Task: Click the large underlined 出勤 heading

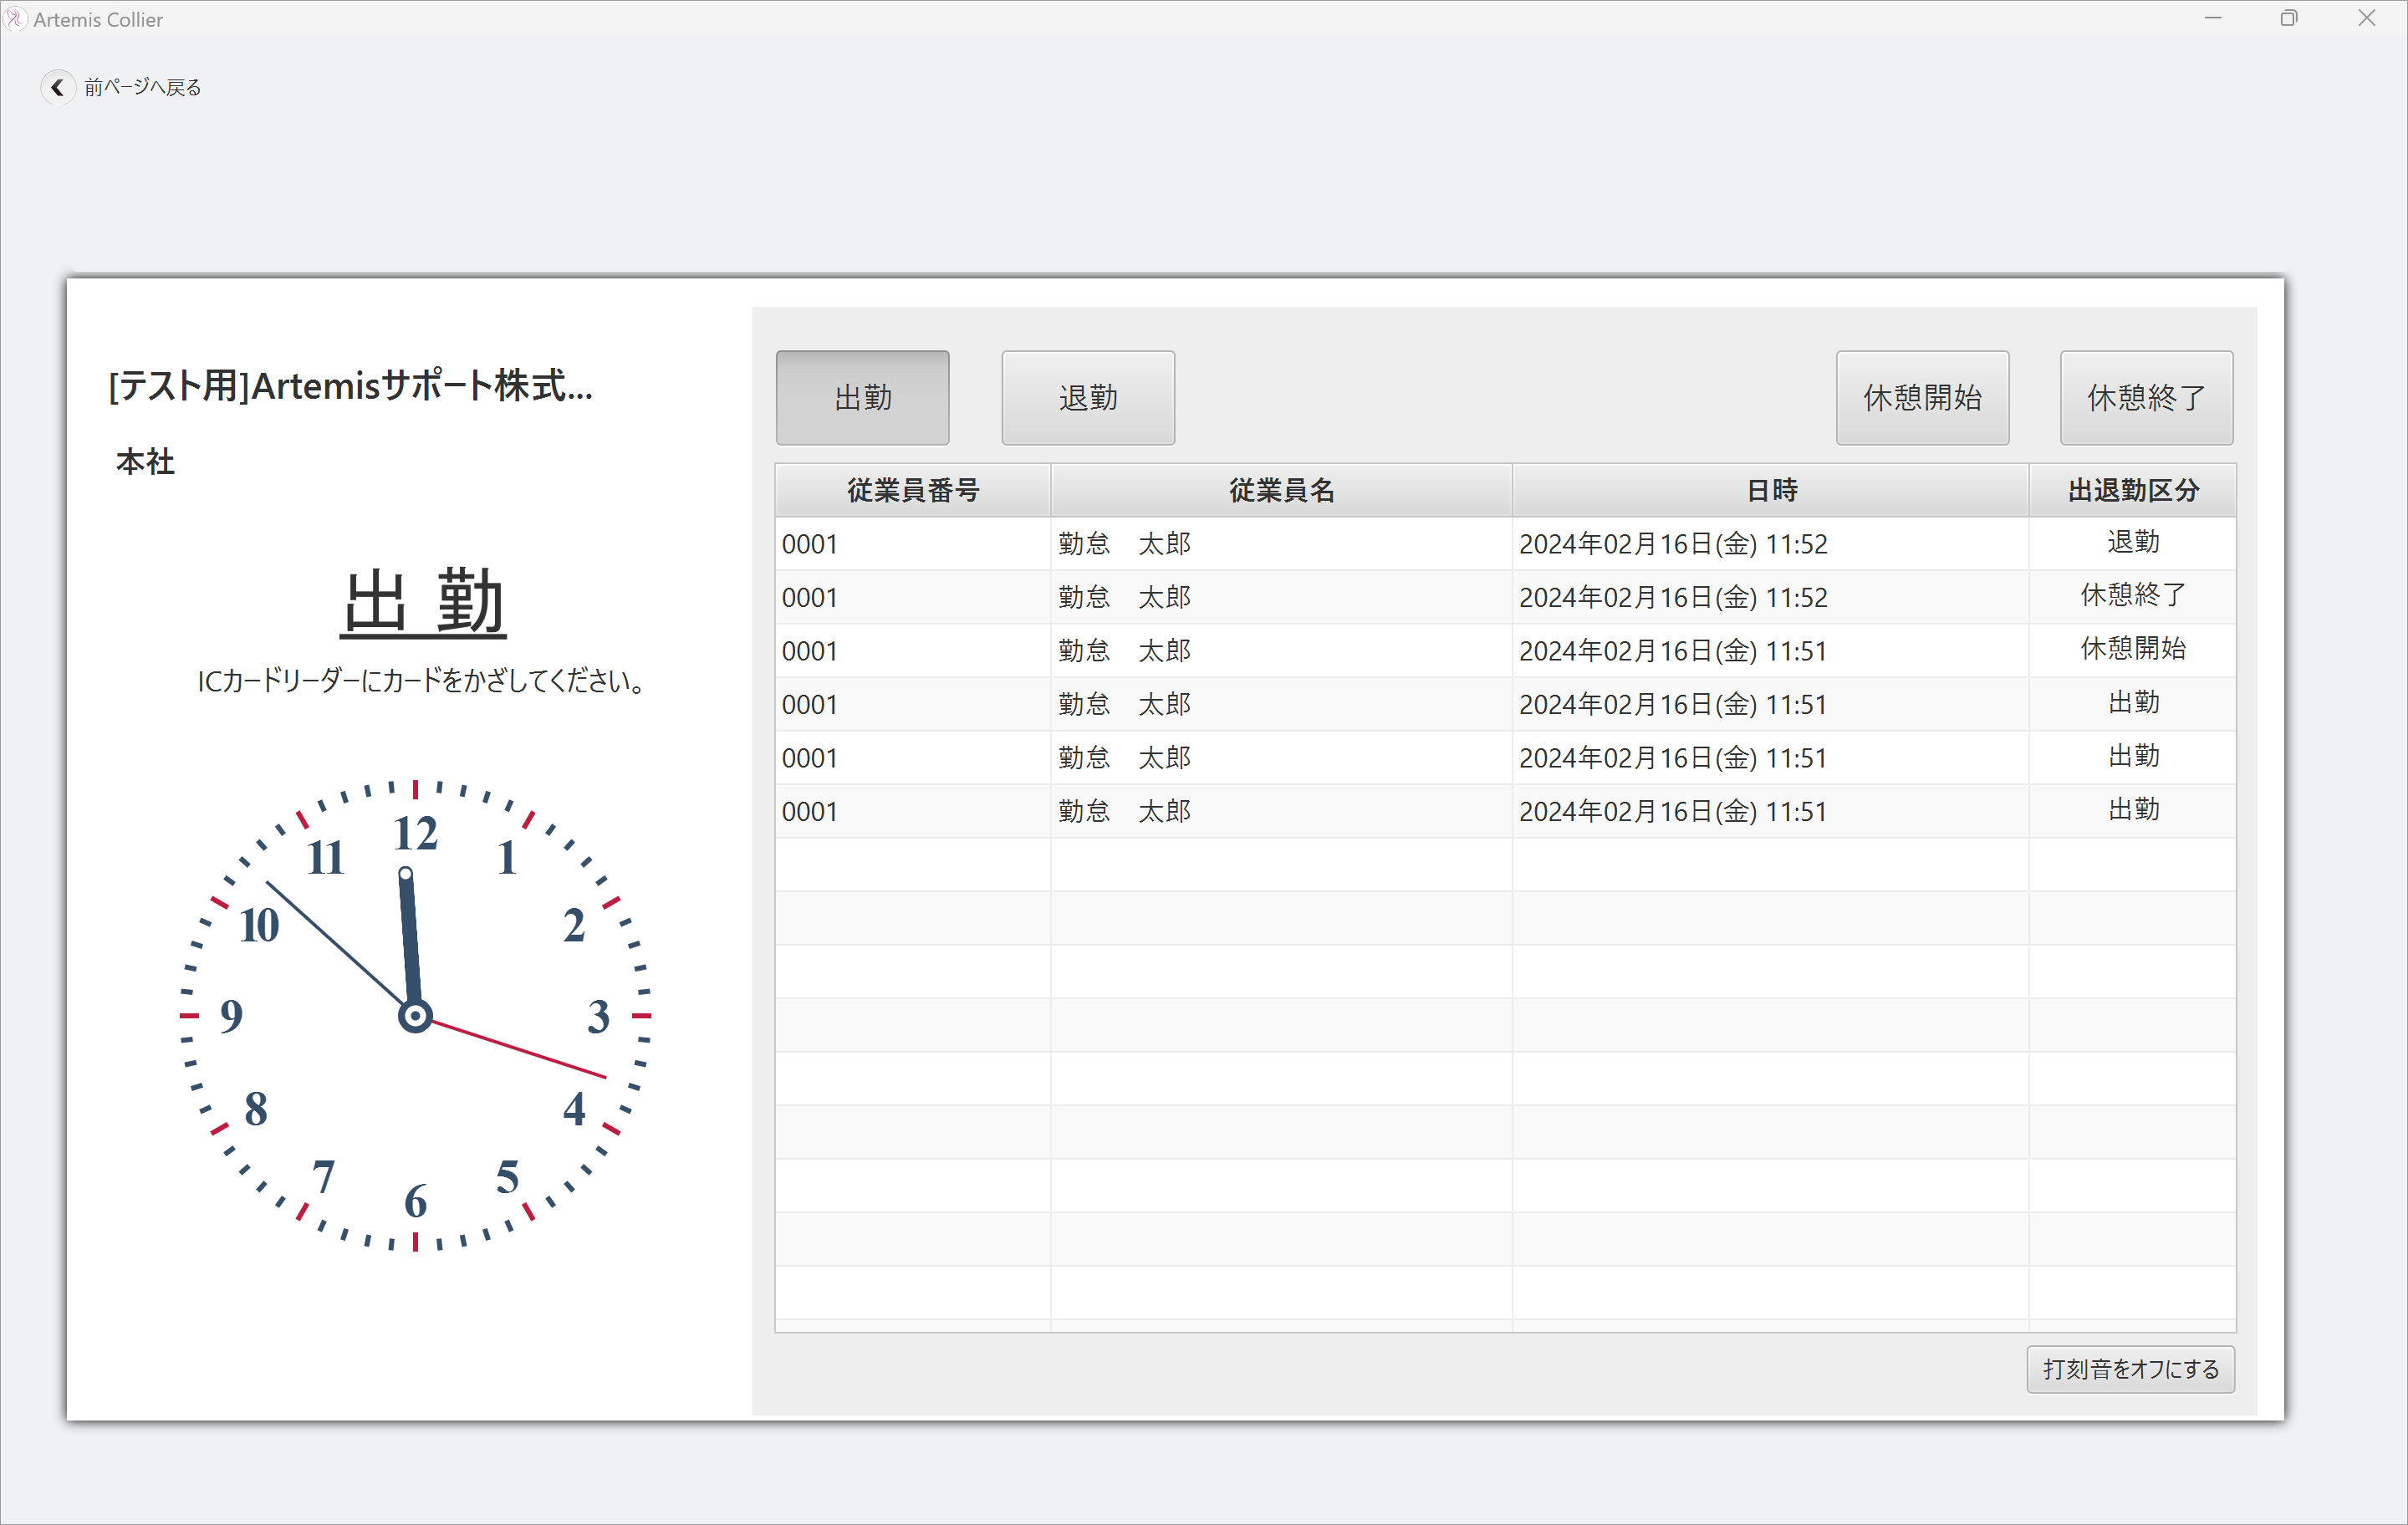Action: coord(423,603)
